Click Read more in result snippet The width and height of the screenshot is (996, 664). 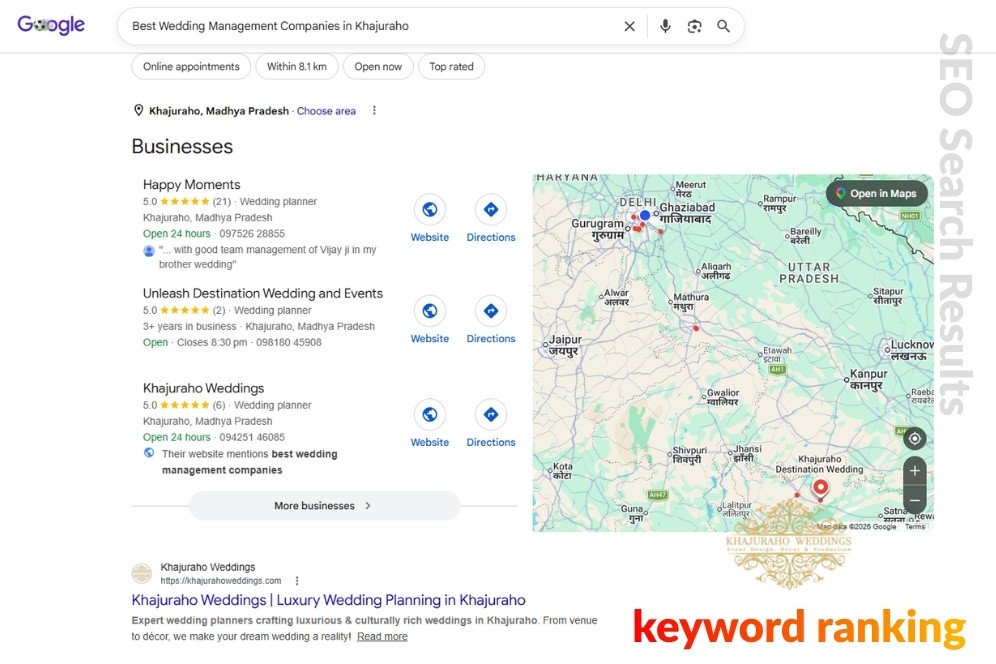click(382, 636)
